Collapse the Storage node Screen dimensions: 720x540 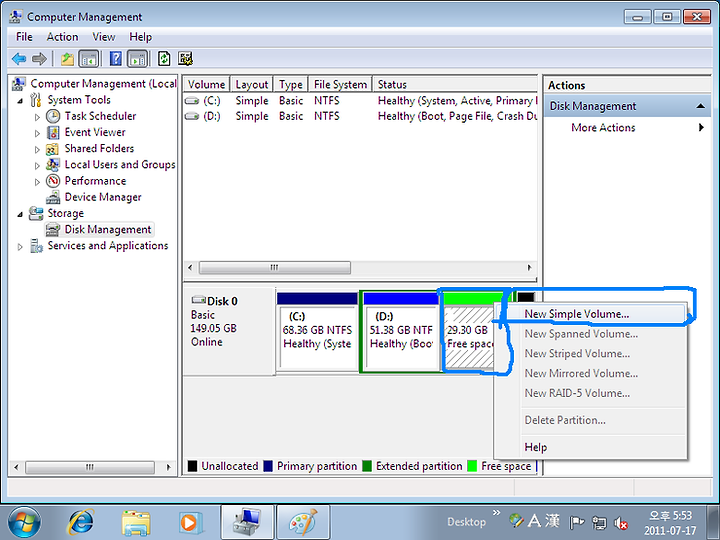(20, 214)
